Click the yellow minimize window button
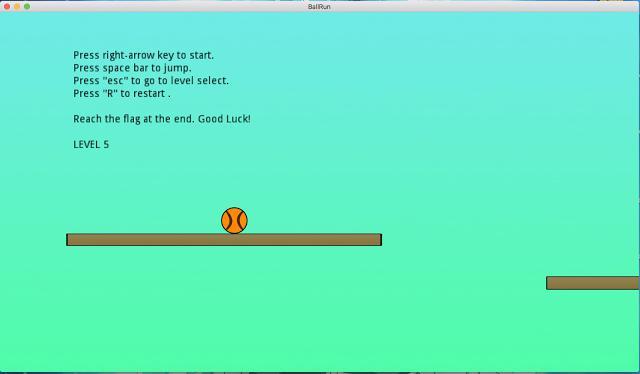Screen dimensions: 640x374 pos(17,7)
